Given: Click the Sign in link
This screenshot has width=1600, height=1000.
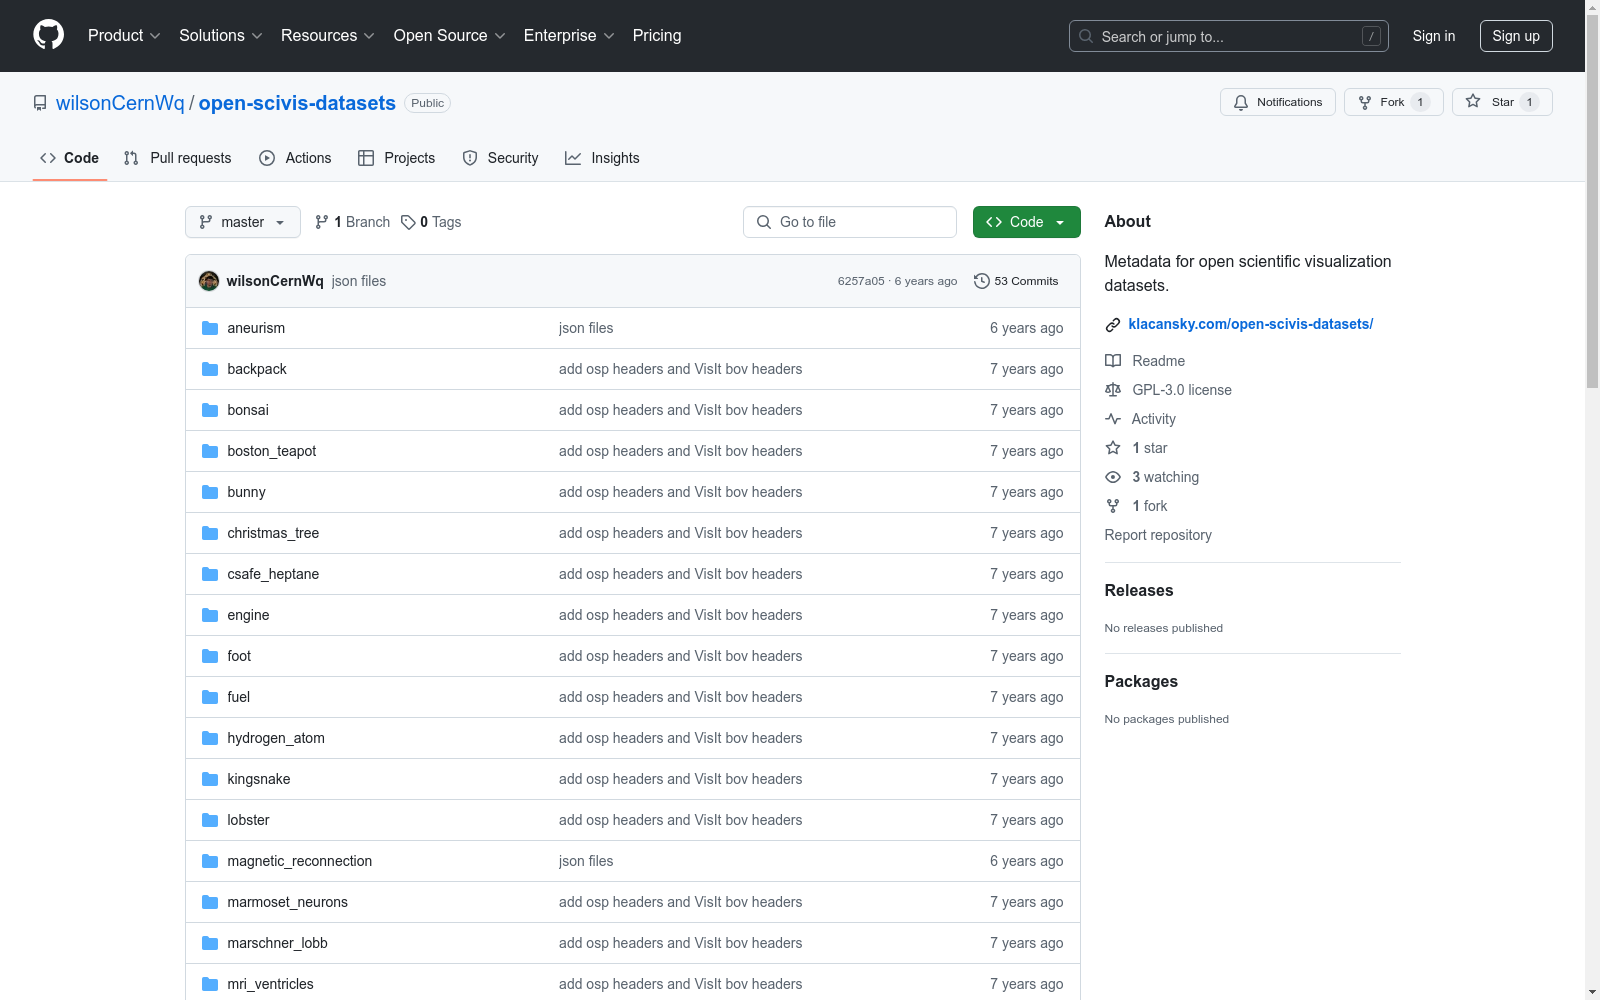Looking at the screenshot, I should click(1434, 36).
